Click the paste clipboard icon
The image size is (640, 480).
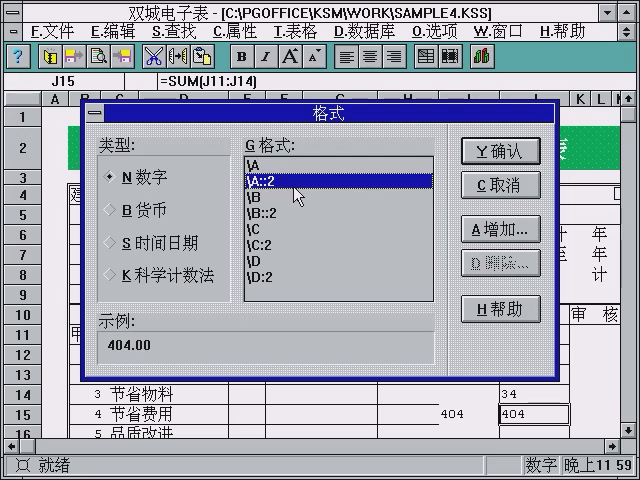pyautogui.click(x=202, y=56)
